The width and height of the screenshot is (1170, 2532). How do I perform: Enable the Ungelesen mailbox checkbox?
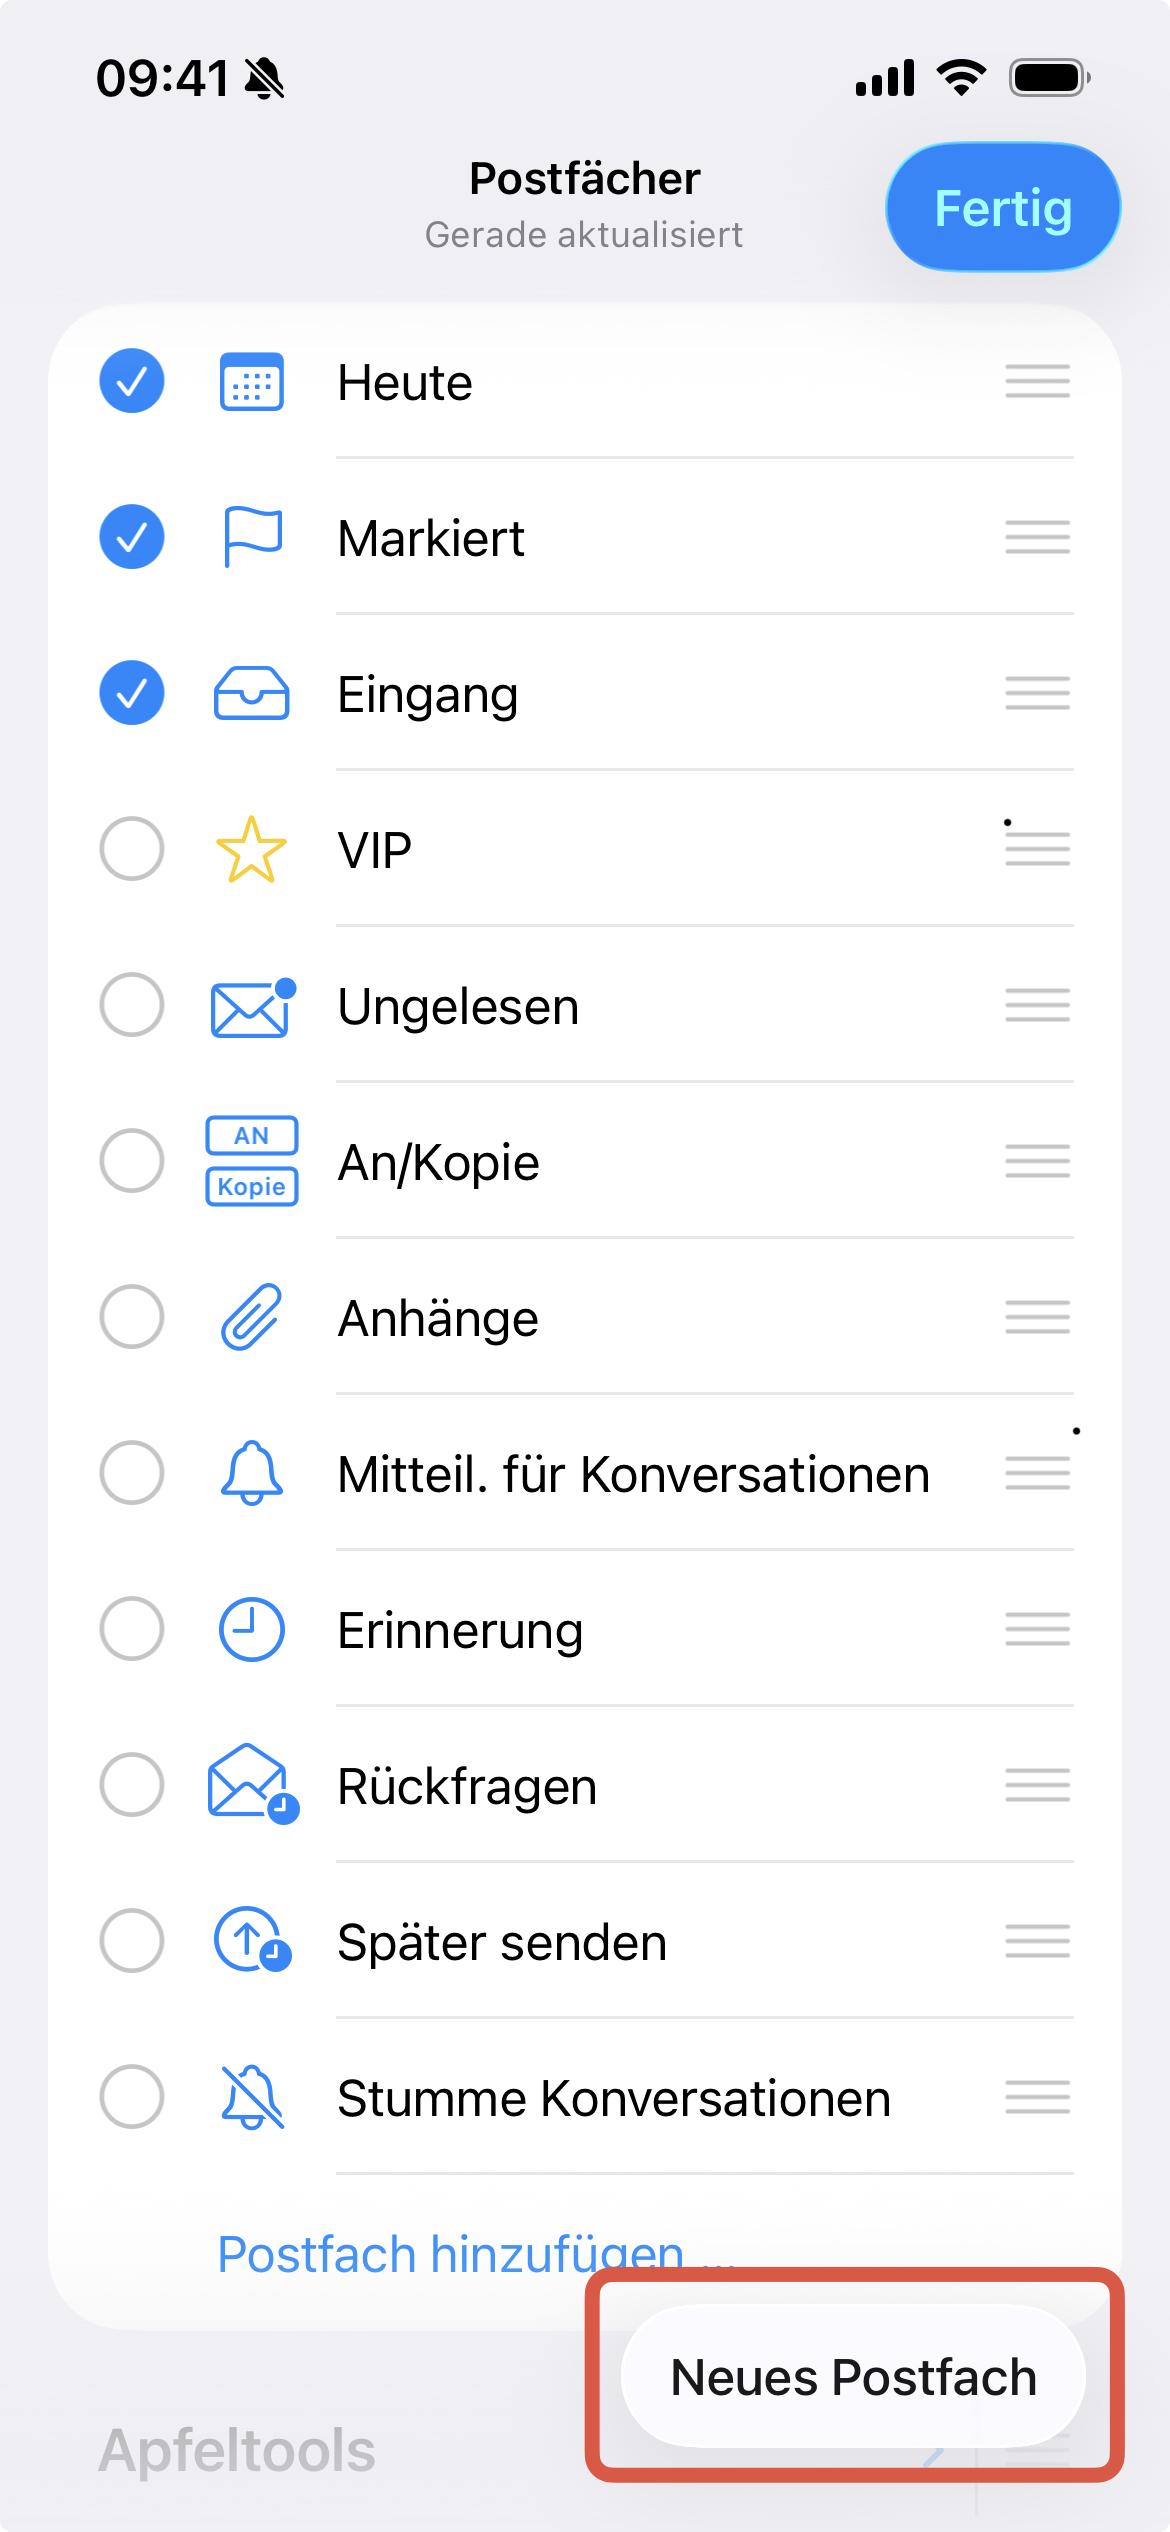(132, 1005)
